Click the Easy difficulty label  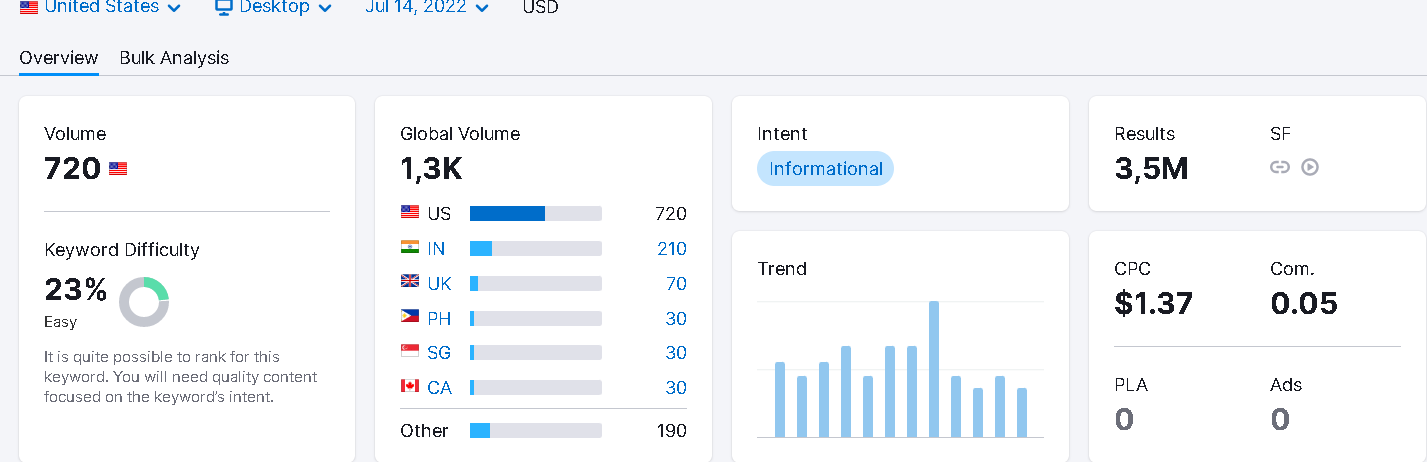click(x=60, y=322)
